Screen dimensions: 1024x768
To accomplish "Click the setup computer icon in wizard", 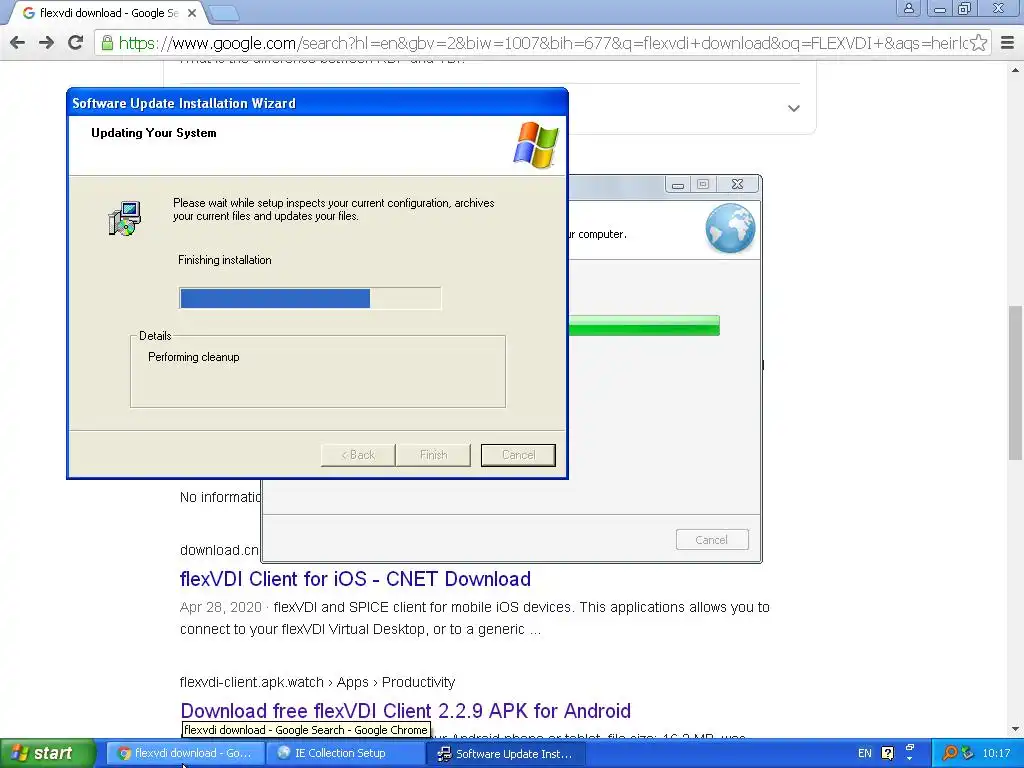I will pyautogui.click(x=125, y=218).
